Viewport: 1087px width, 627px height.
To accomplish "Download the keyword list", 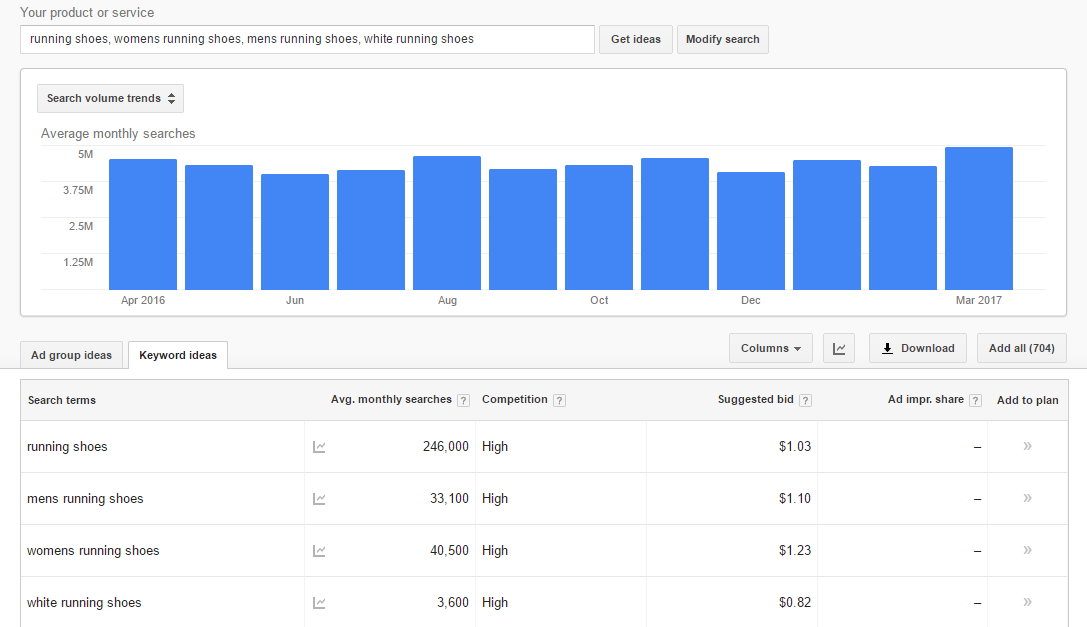I will 918,348.
